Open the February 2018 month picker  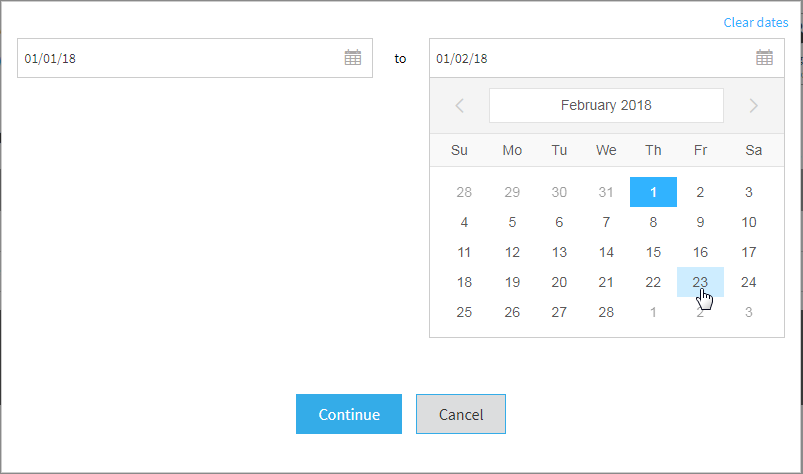coord(606,105)
